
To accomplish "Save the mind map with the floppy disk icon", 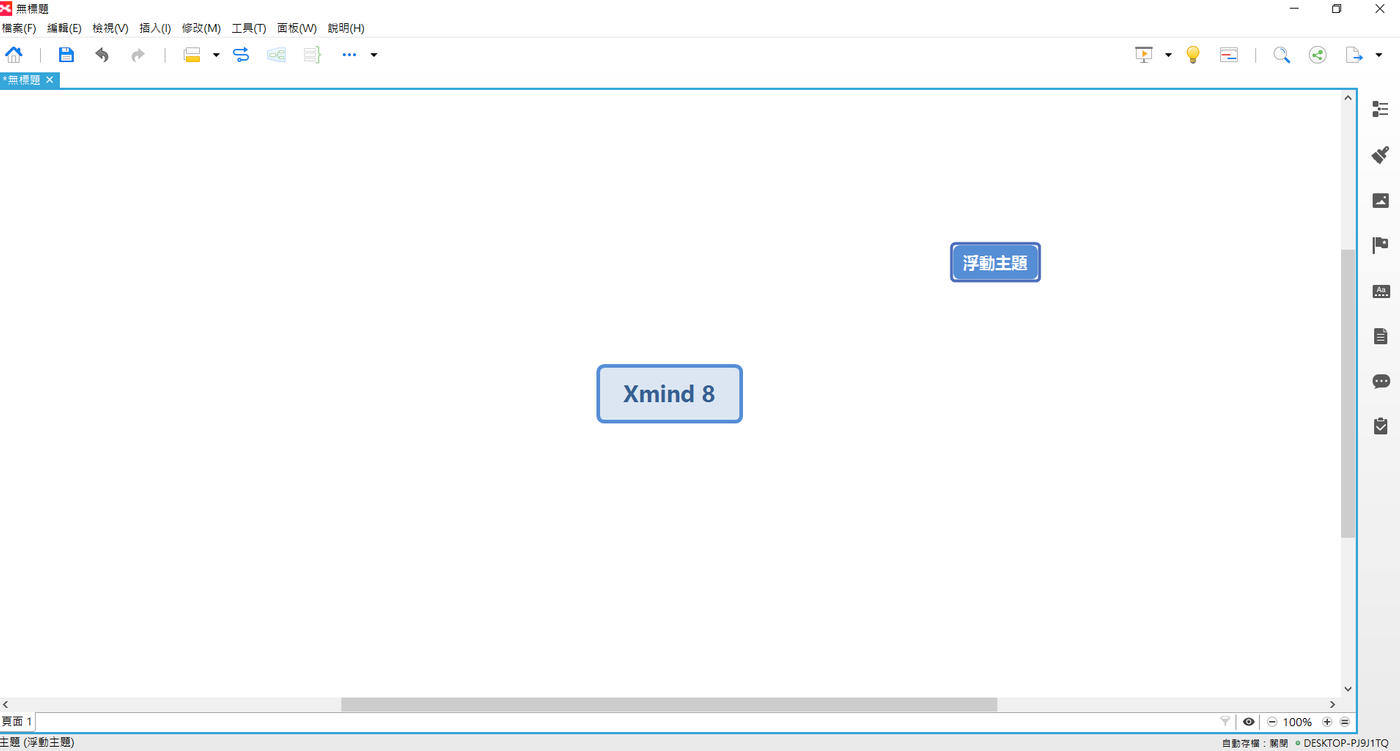I will click(x=66, y=55).
